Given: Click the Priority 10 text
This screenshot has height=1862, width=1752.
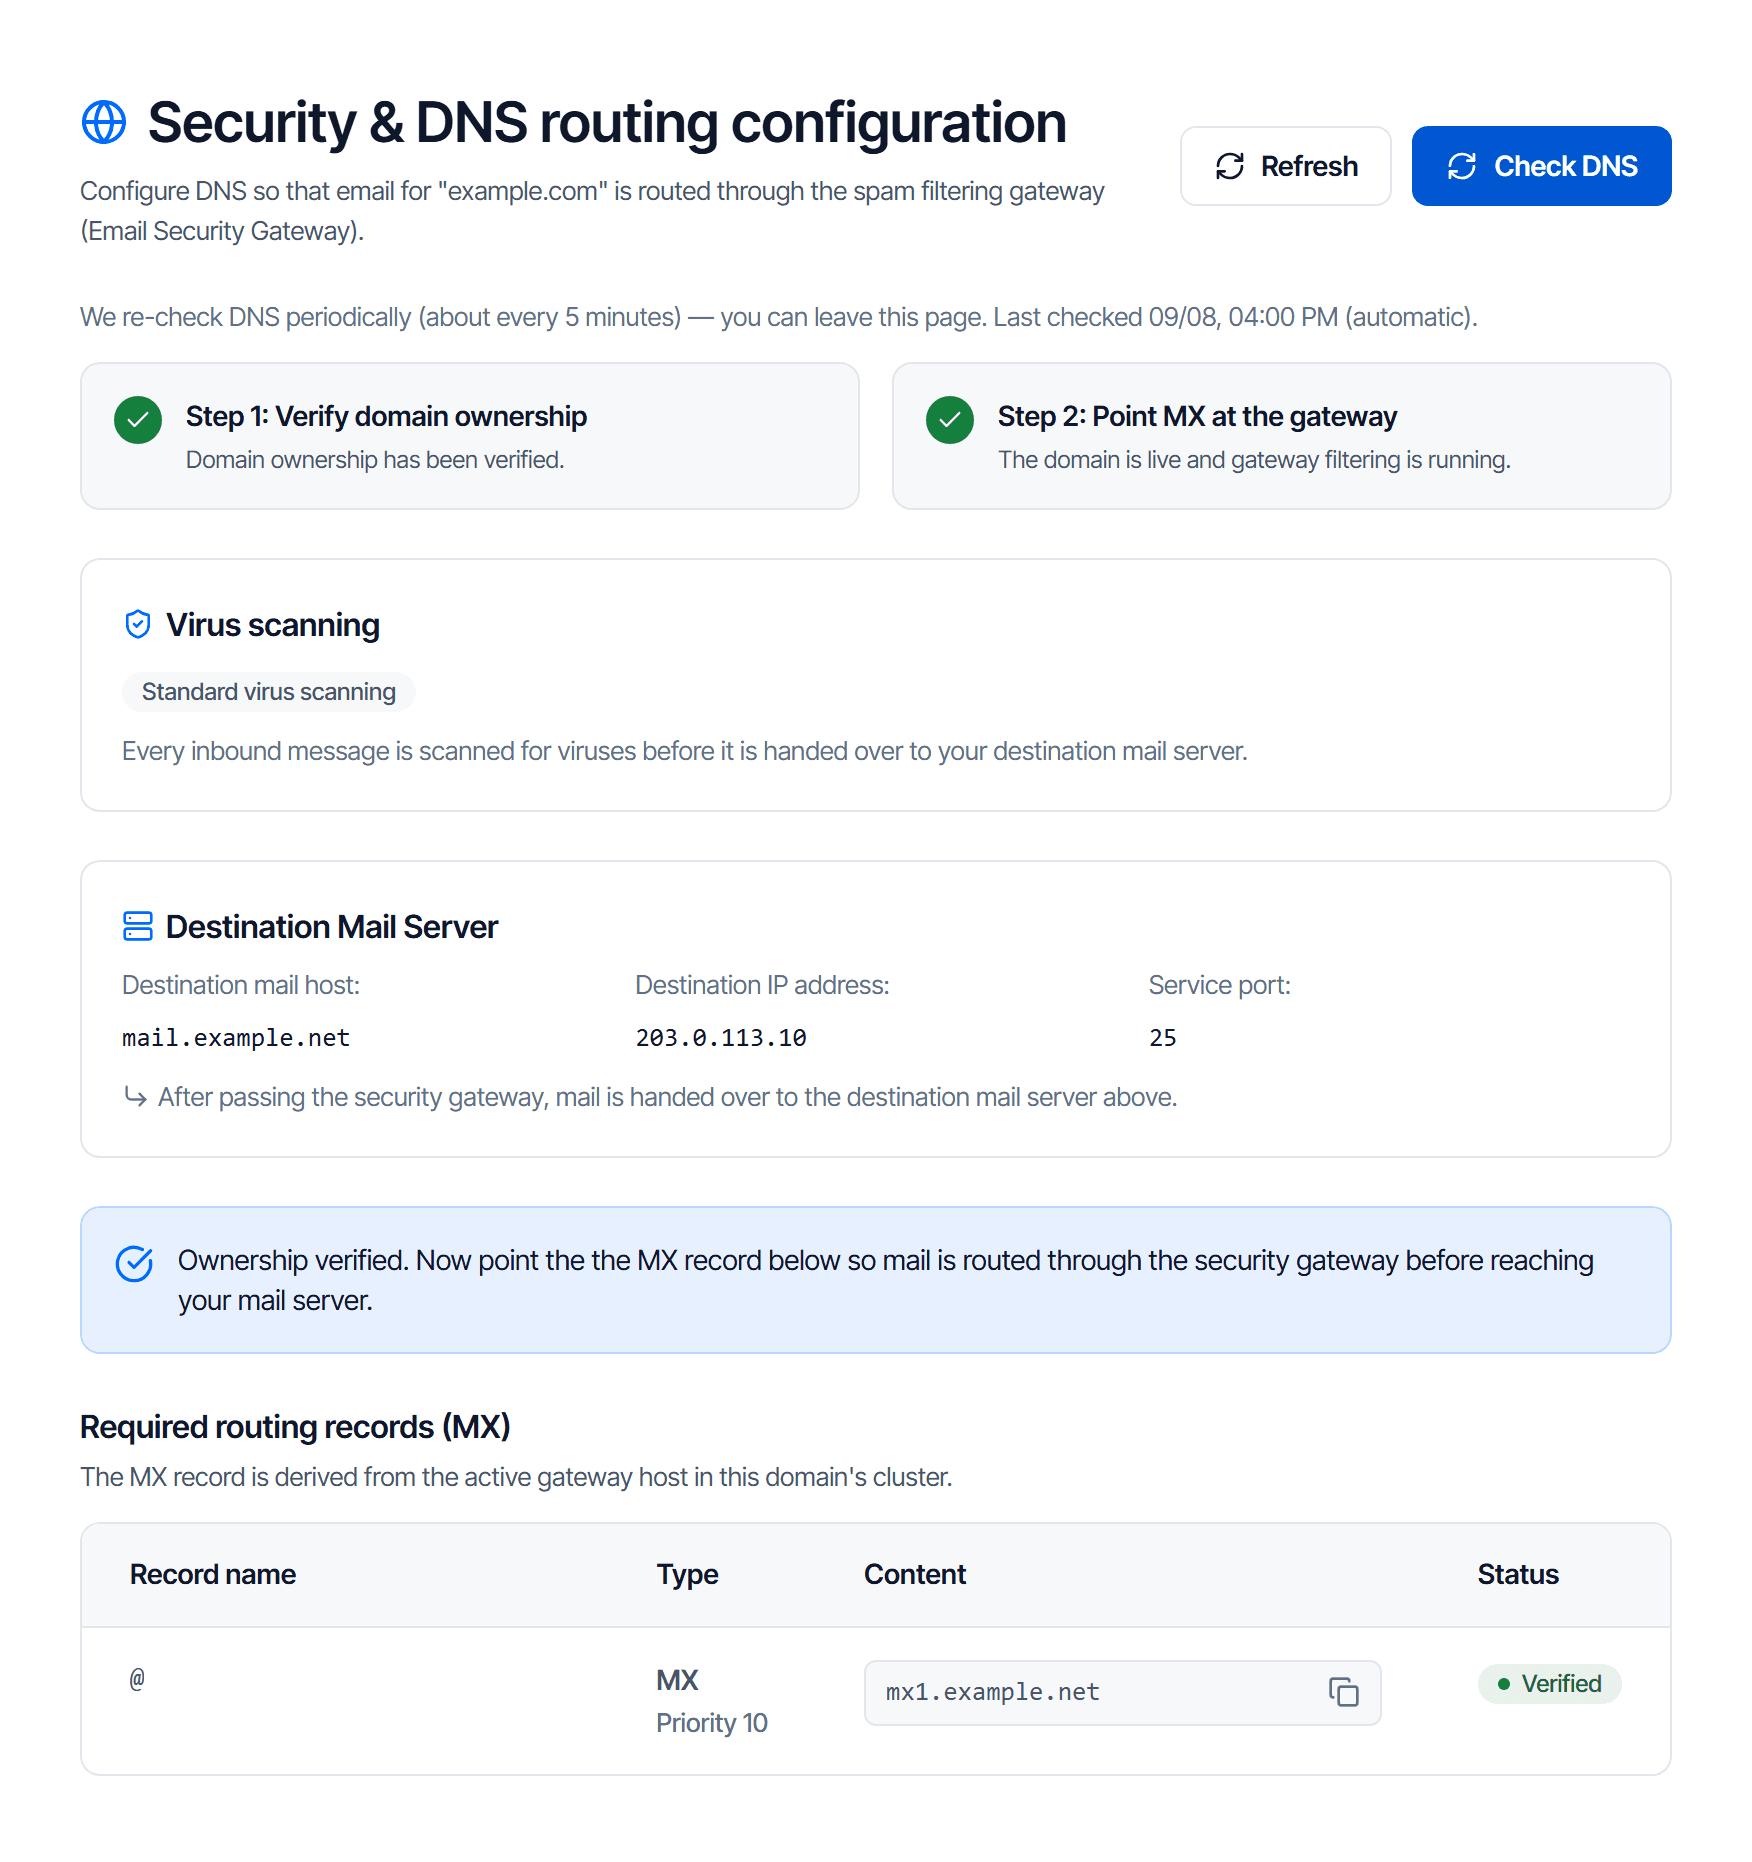Looking at the screenshot, I should click(x=712, y=1723).
